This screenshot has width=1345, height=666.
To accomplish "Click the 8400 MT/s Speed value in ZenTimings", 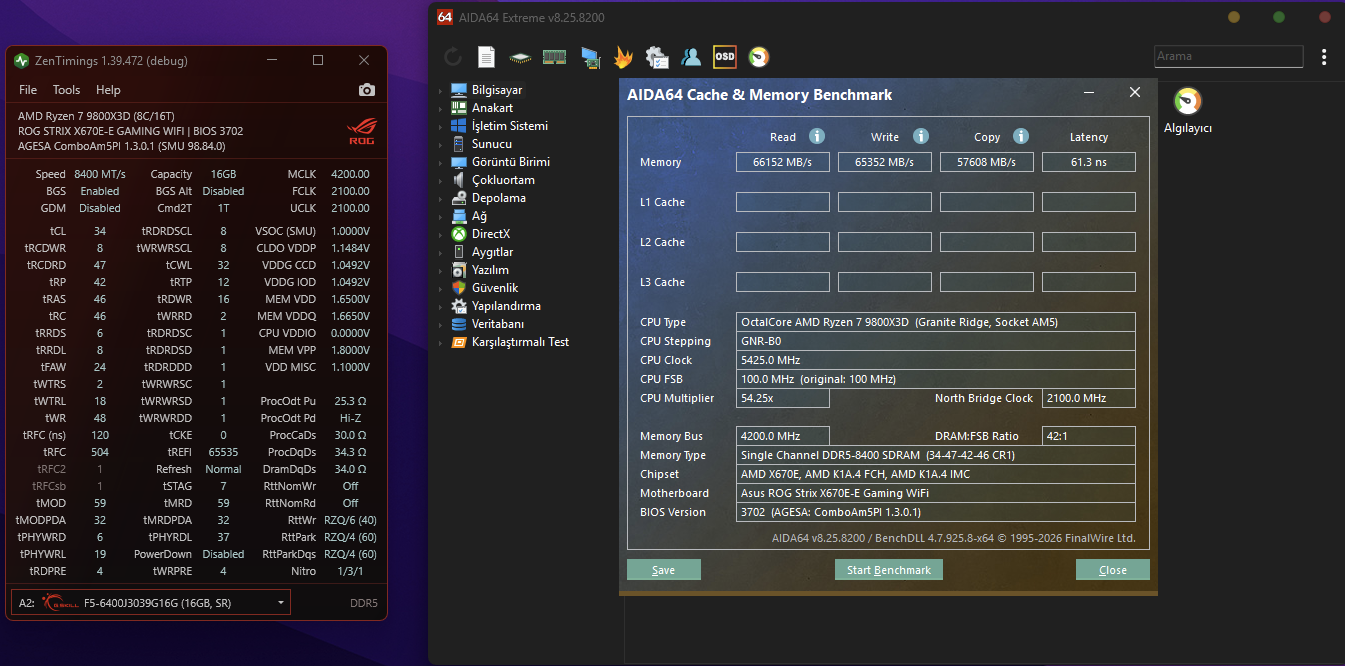I will coord(100,174).
